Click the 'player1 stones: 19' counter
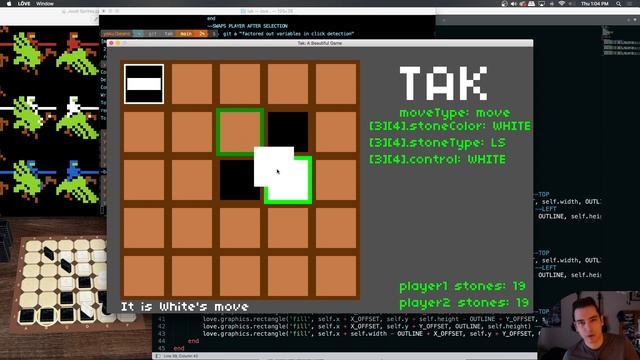This screenshot has width=640, height=360. click(462, 286)
